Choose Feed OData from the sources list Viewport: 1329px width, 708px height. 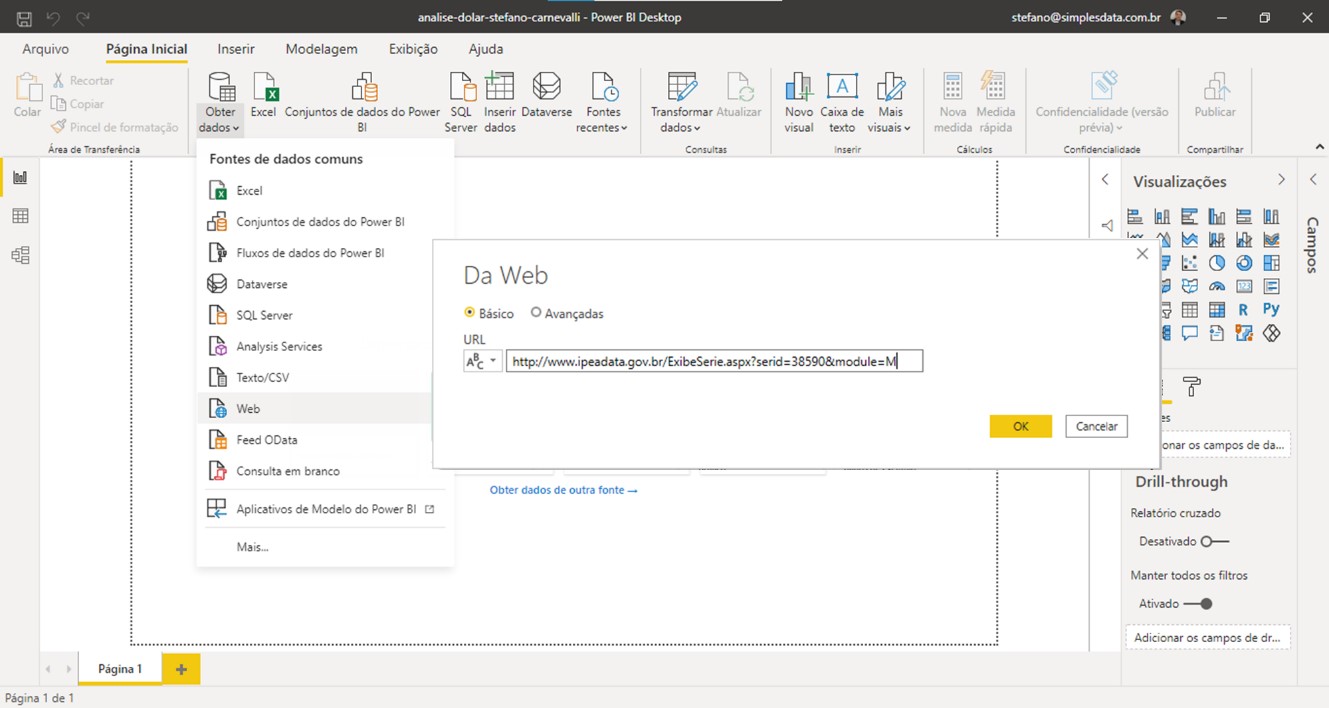point(266,440)
